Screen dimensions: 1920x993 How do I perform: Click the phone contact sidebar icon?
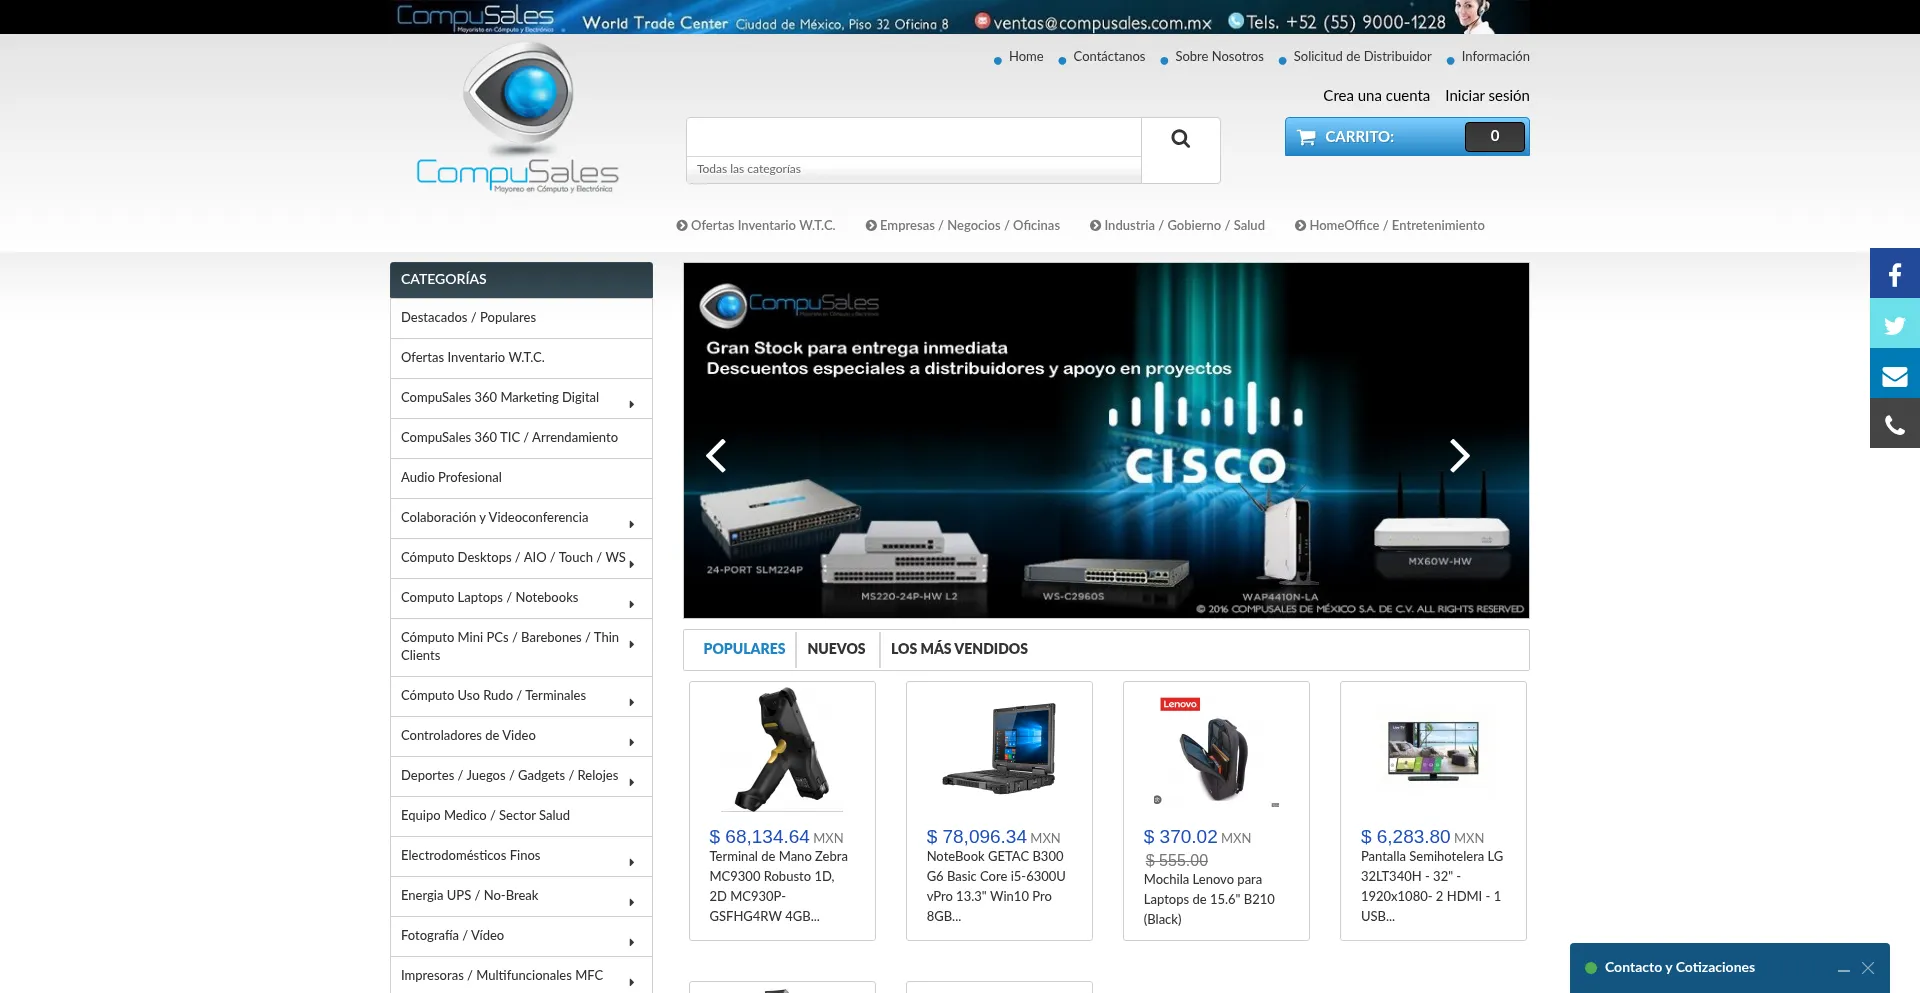(1893, 423)
